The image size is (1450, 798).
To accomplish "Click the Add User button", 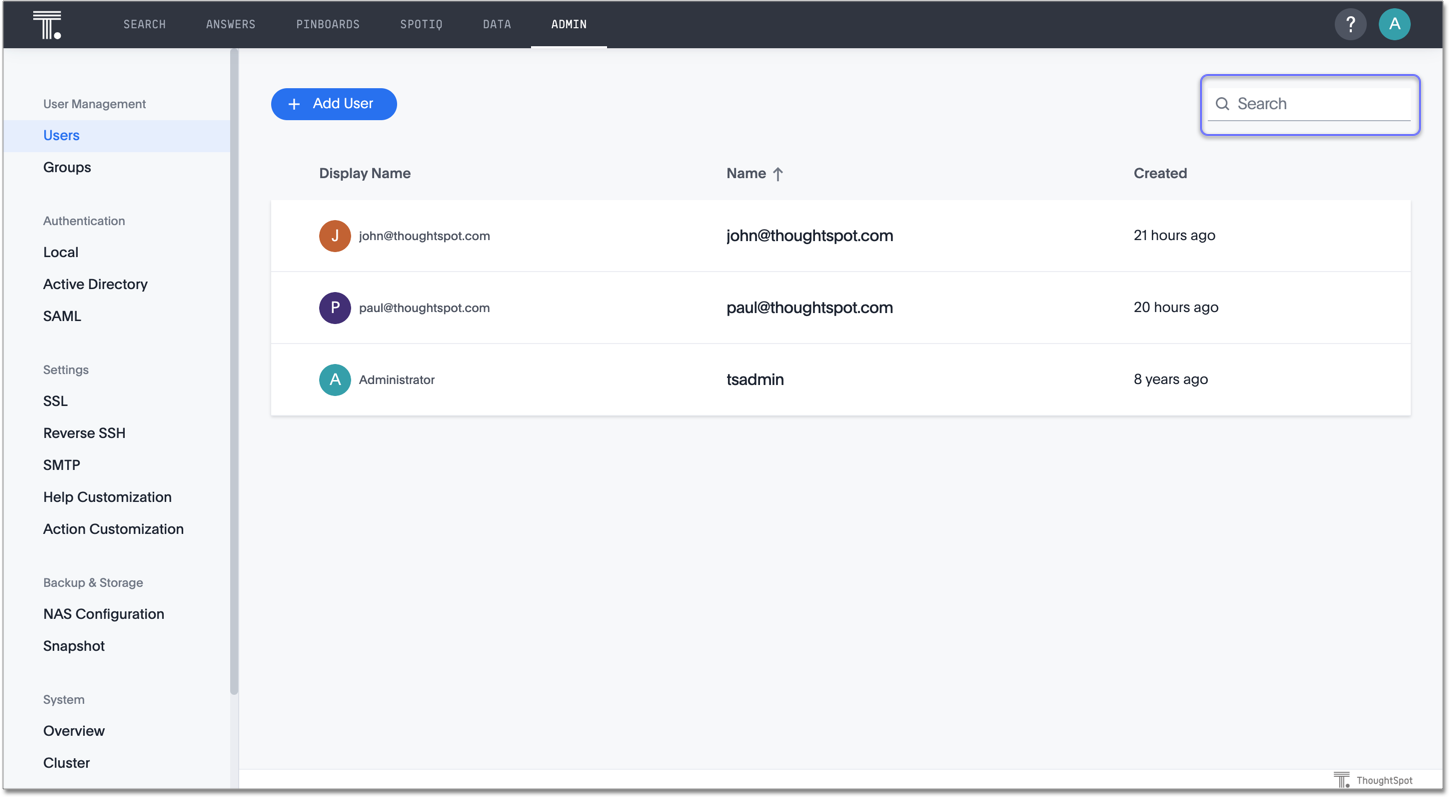I will (334, 104).
